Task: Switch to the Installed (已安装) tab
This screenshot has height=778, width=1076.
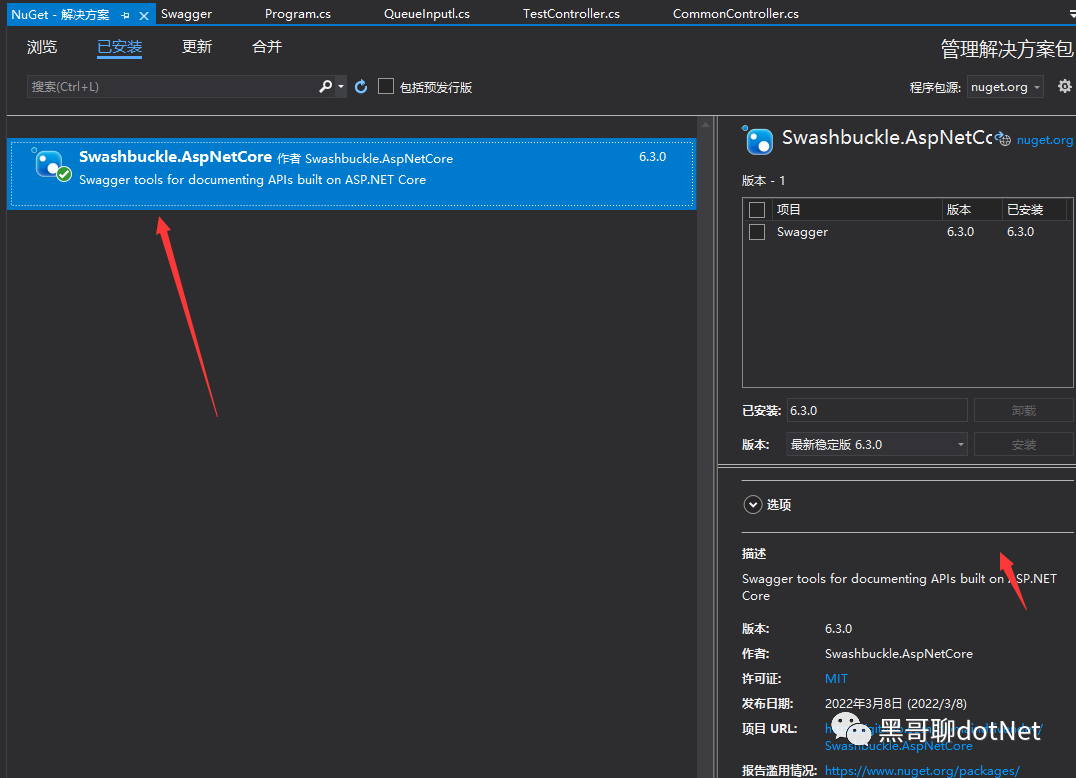Action: (x=119, y=47)
